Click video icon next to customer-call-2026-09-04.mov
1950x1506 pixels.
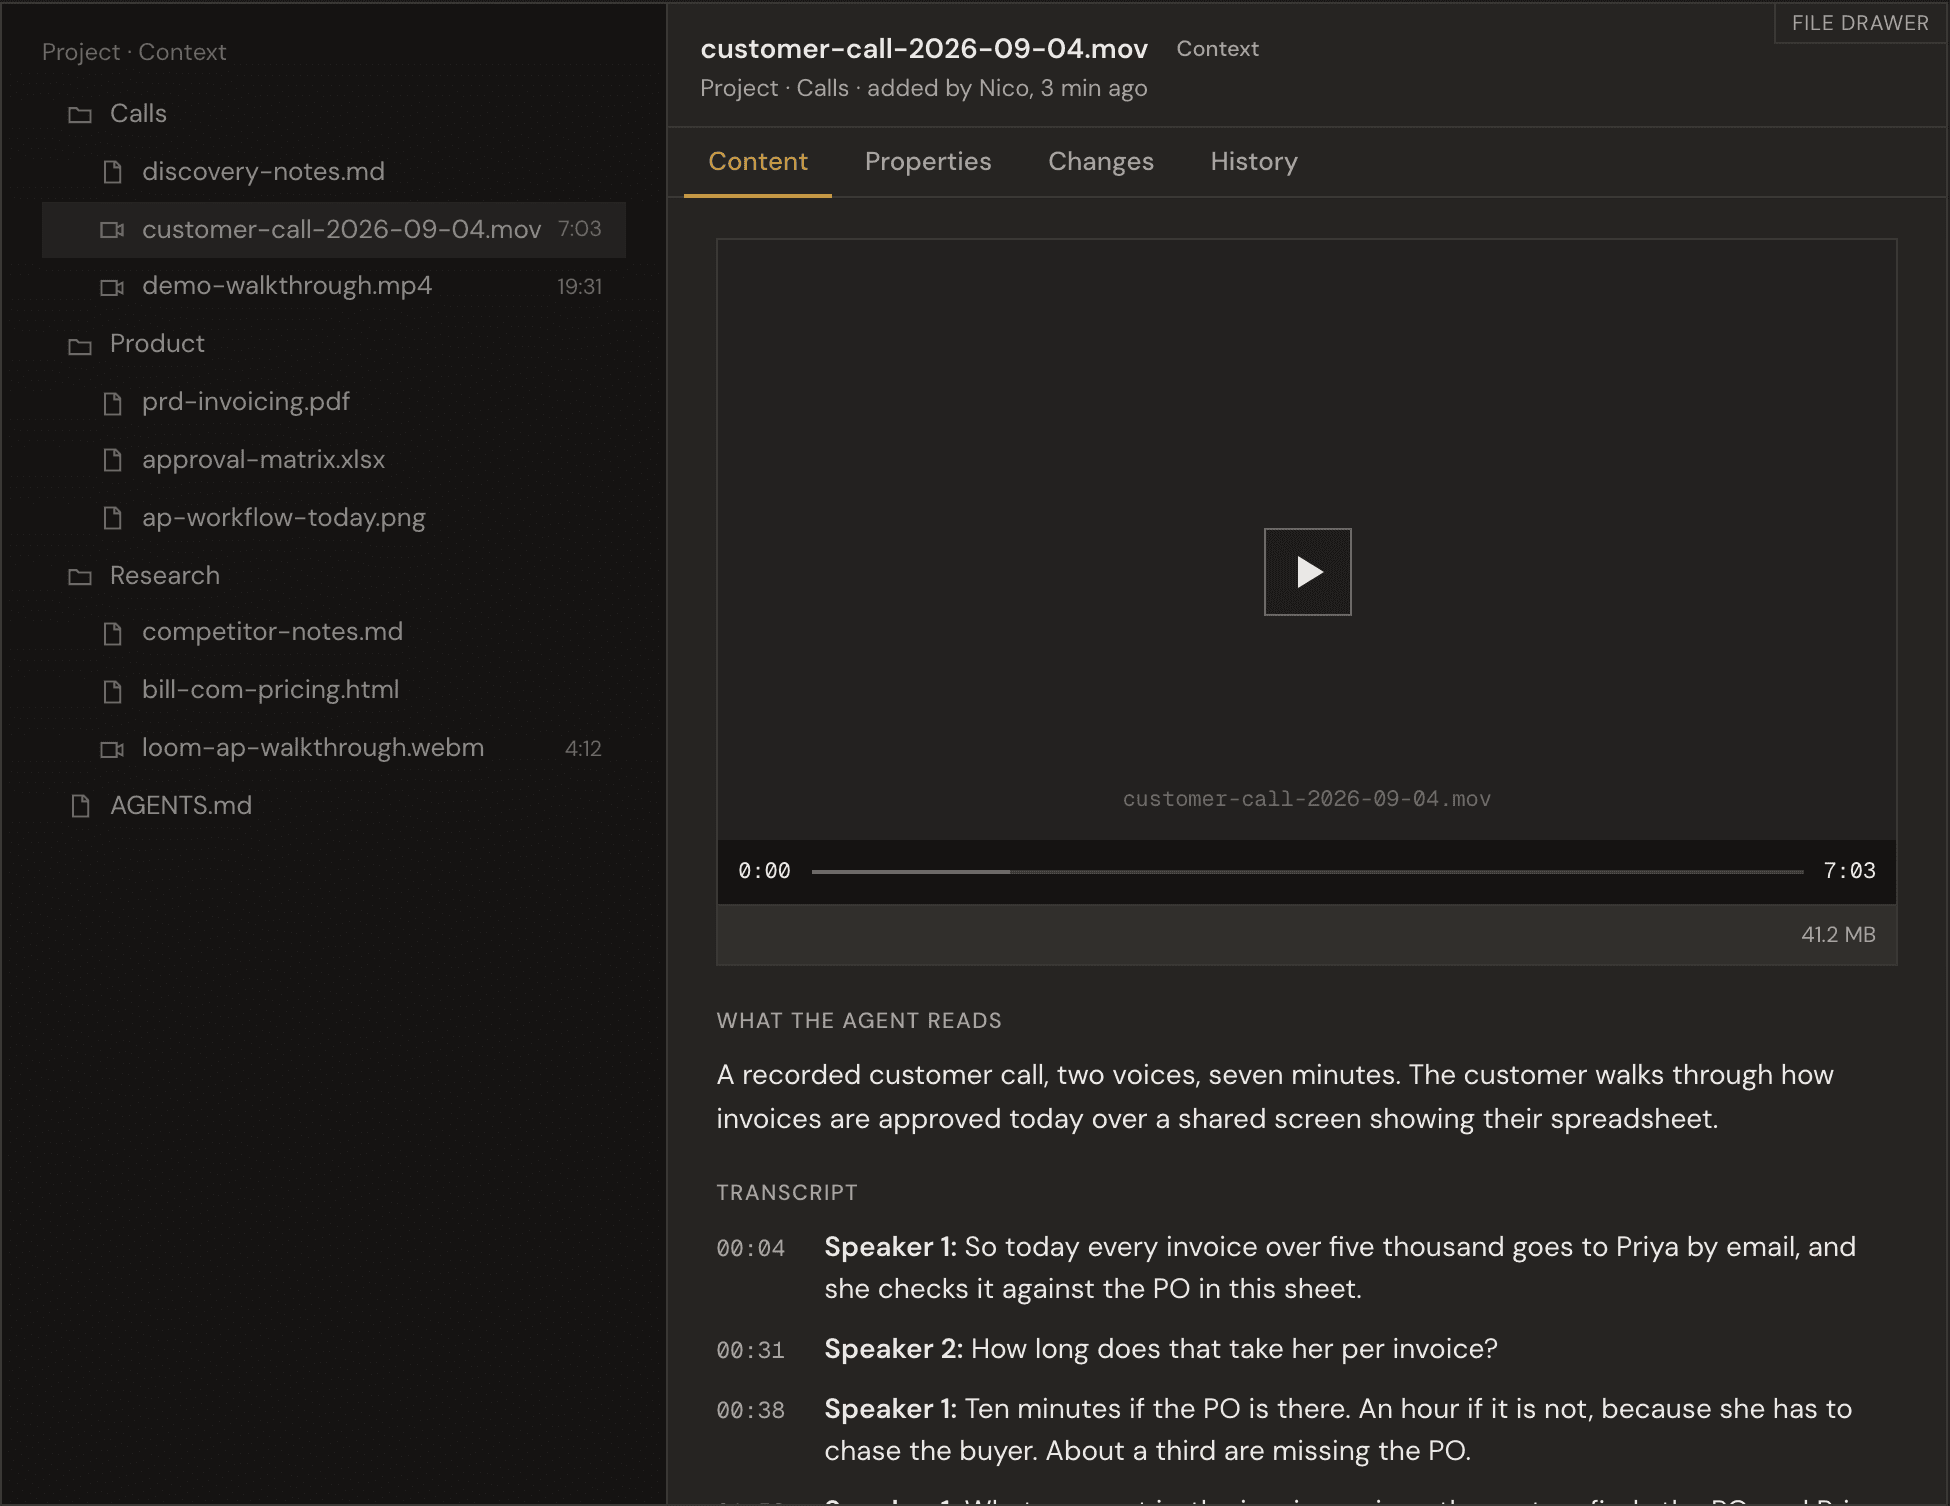(112, 230)
